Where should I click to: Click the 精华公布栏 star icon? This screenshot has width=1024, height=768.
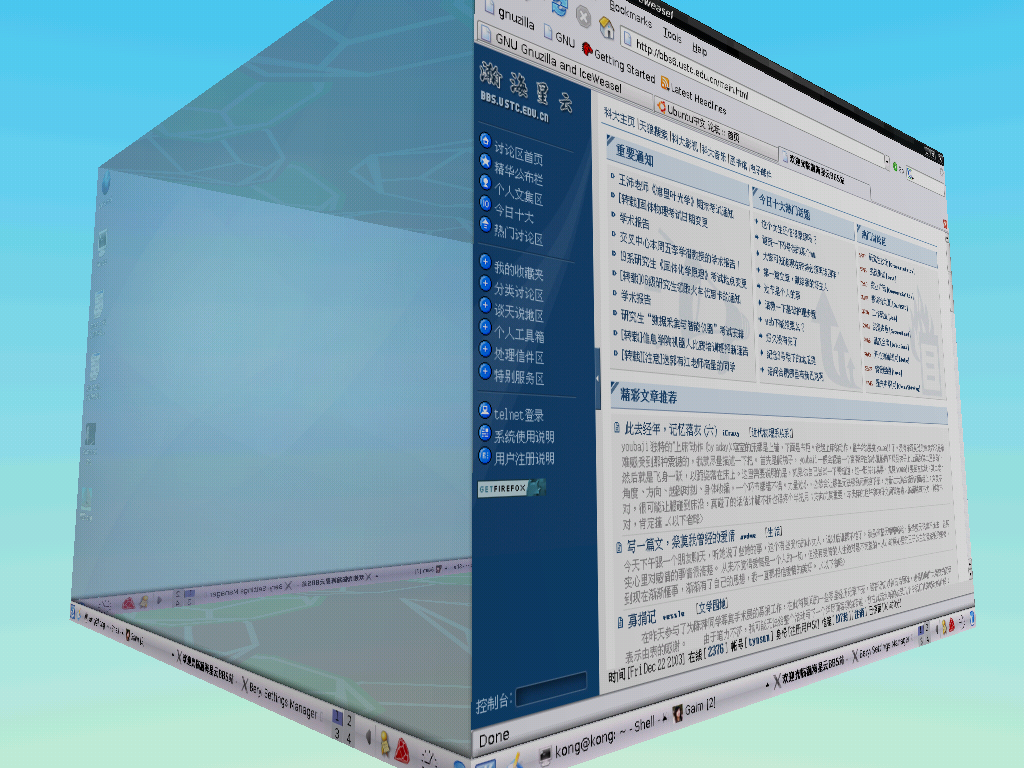tap(485, 161)
